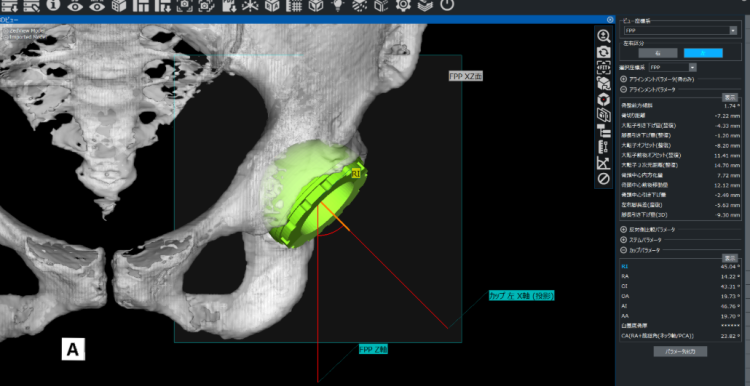Click the second camera capture icon
Screen dimensions: 750x386
(207, 5)
